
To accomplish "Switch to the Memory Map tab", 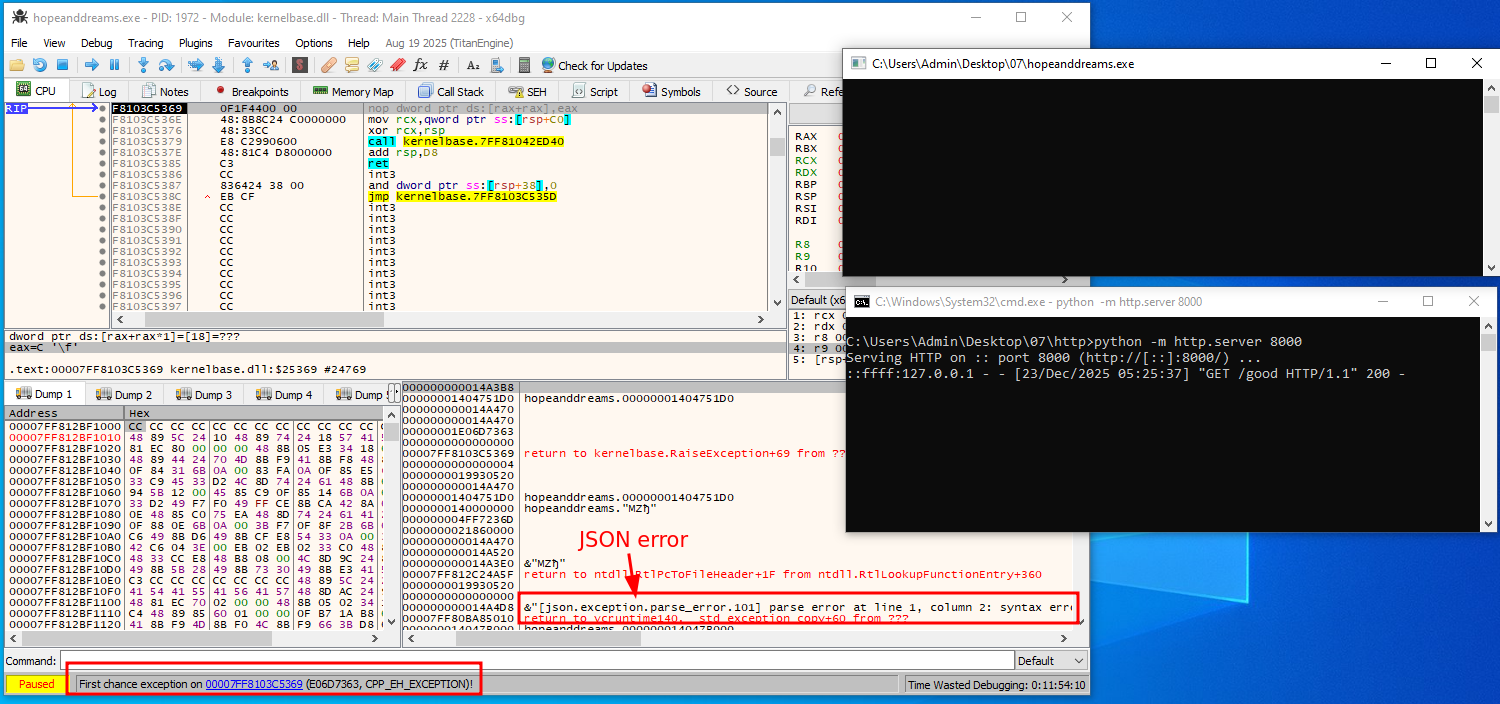I will pyautogui.click(x=354, y=91).
